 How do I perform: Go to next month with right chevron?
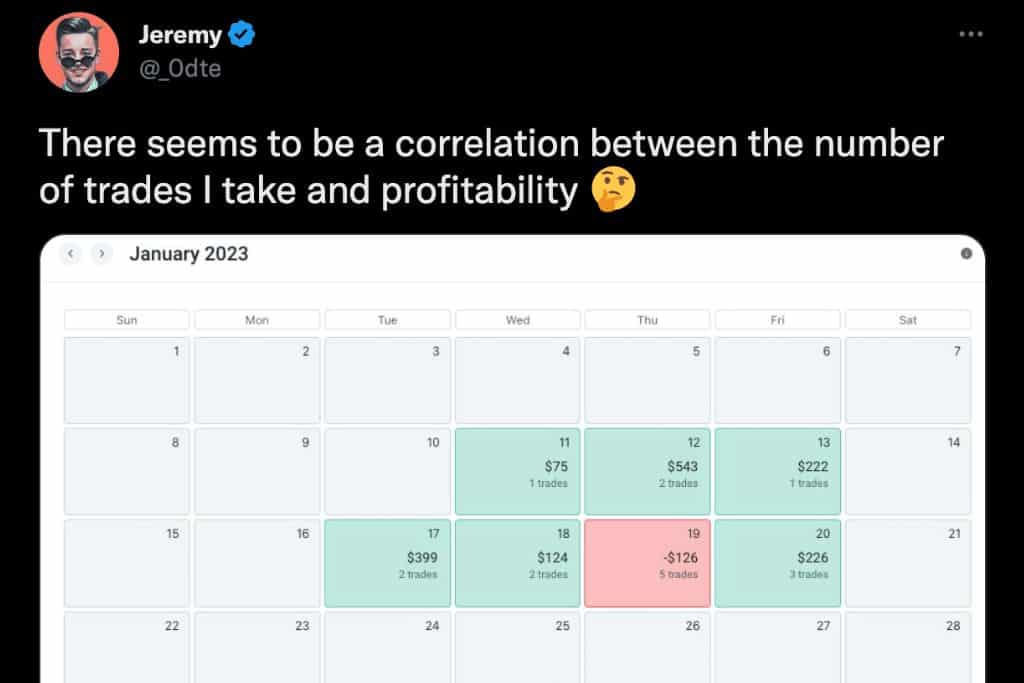tap(101, 254)
